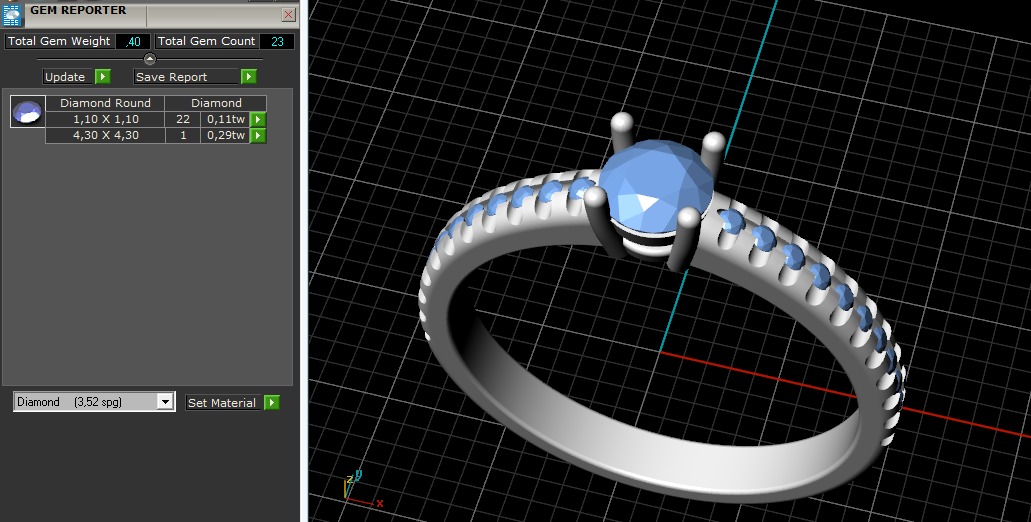Screen dimensions: 1031x522
Task: Click the green arrow in 0,29tw row
Action: pos(258,135)
